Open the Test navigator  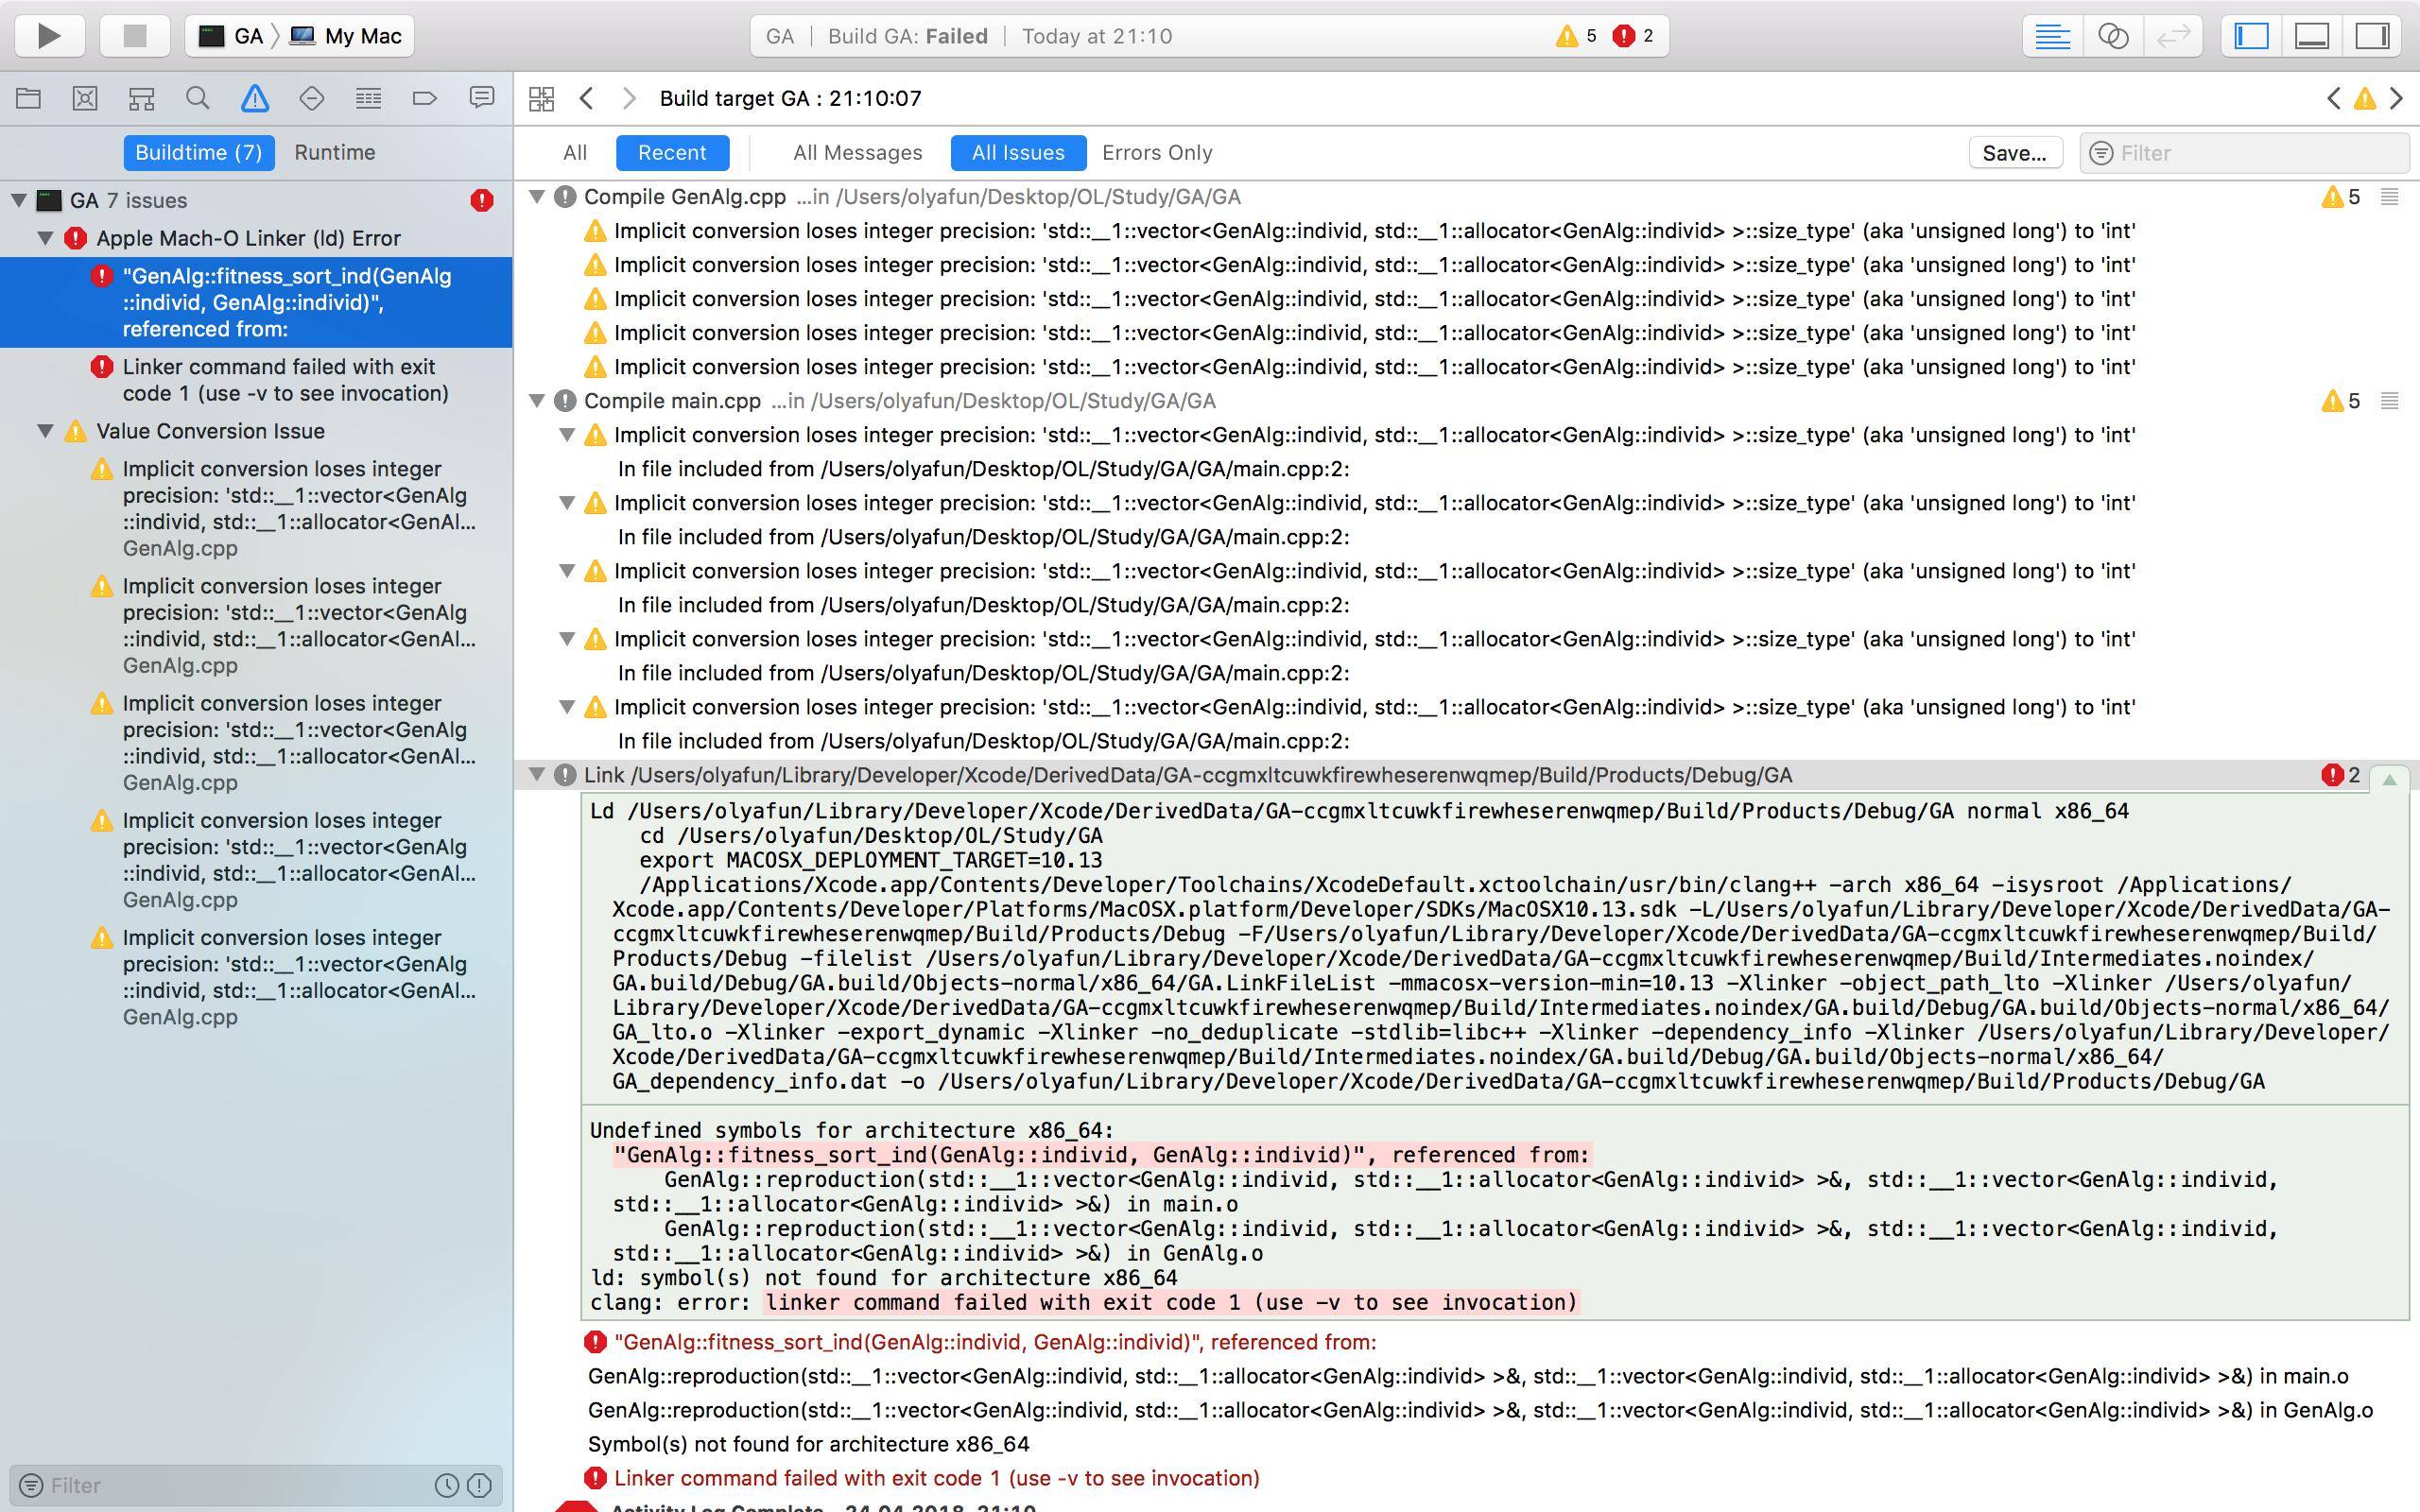click(311, 98)
